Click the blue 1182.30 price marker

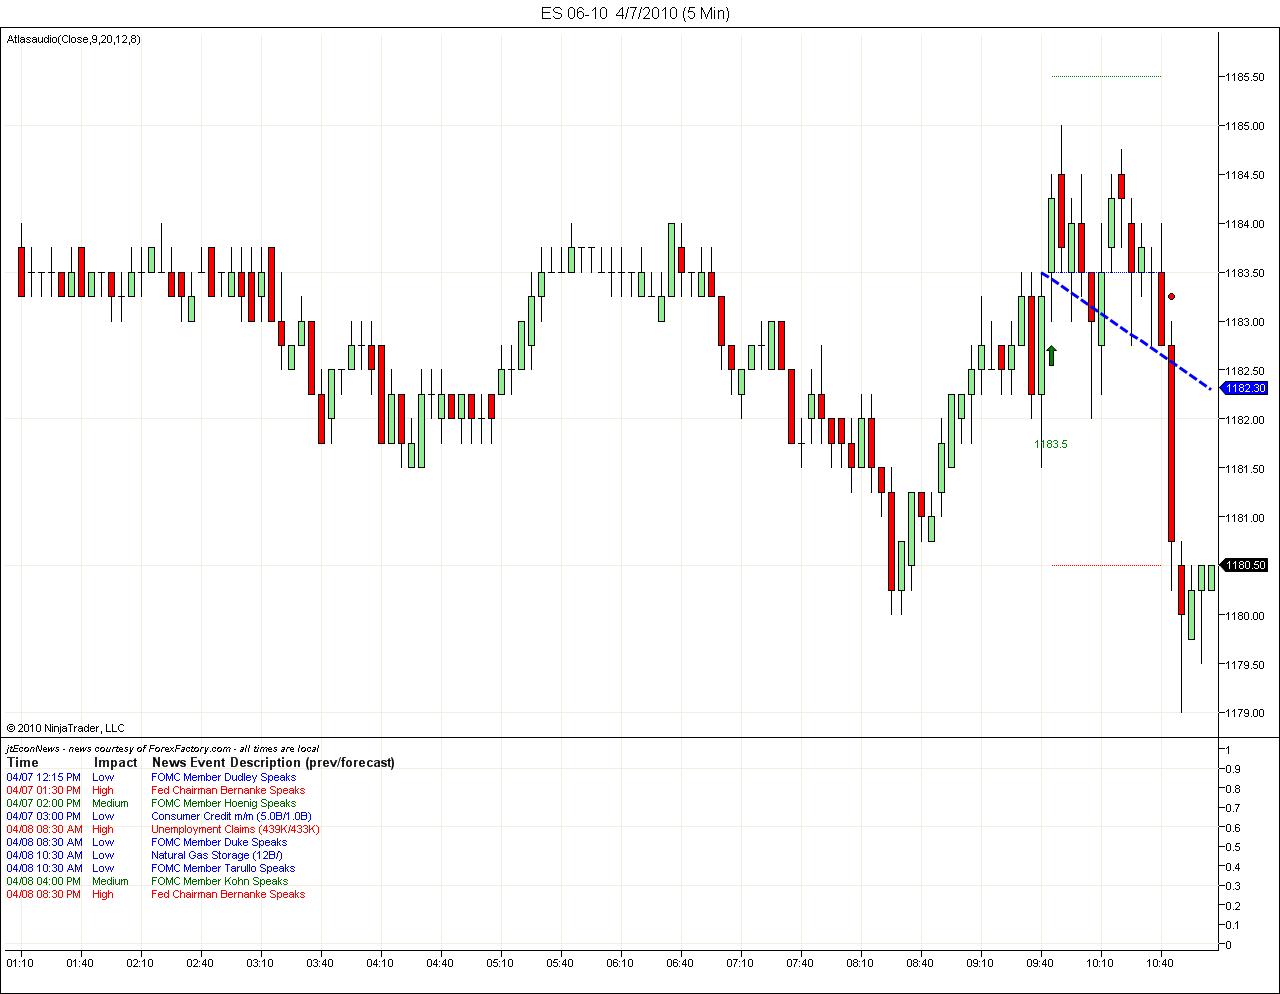click(1245, 388)
